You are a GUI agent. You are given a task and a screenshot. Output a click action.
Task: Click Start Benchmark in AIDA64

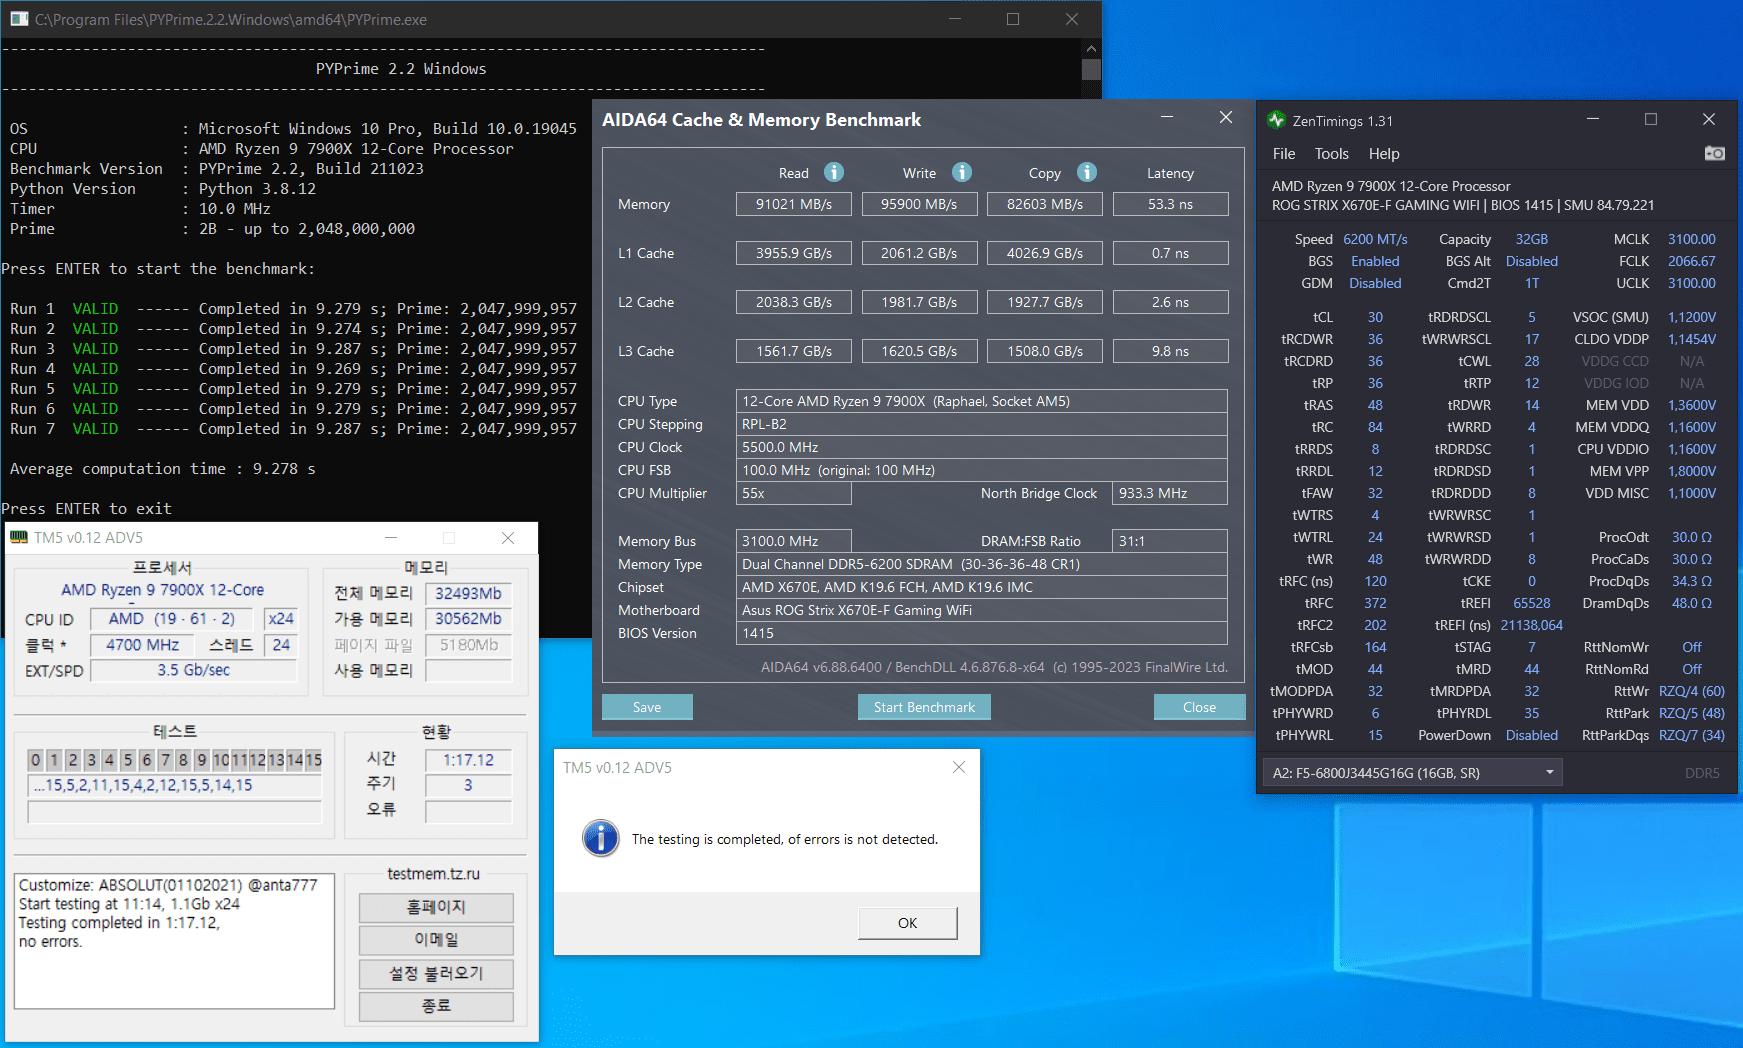click(924, 707)
